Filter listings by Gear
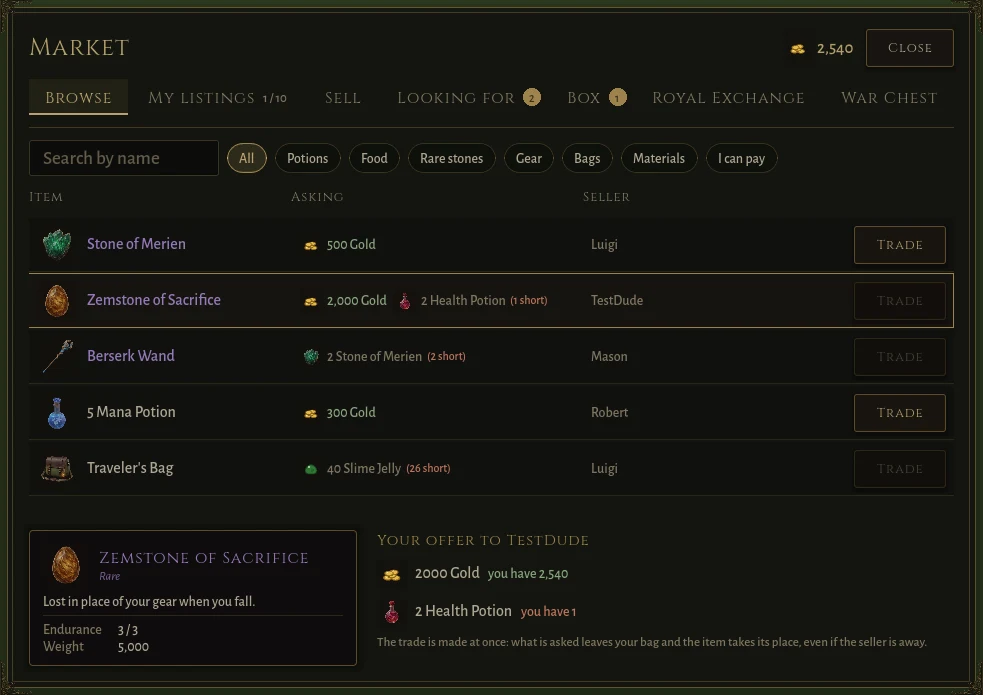This screenshot has height=695, width=983. point(528,158)
